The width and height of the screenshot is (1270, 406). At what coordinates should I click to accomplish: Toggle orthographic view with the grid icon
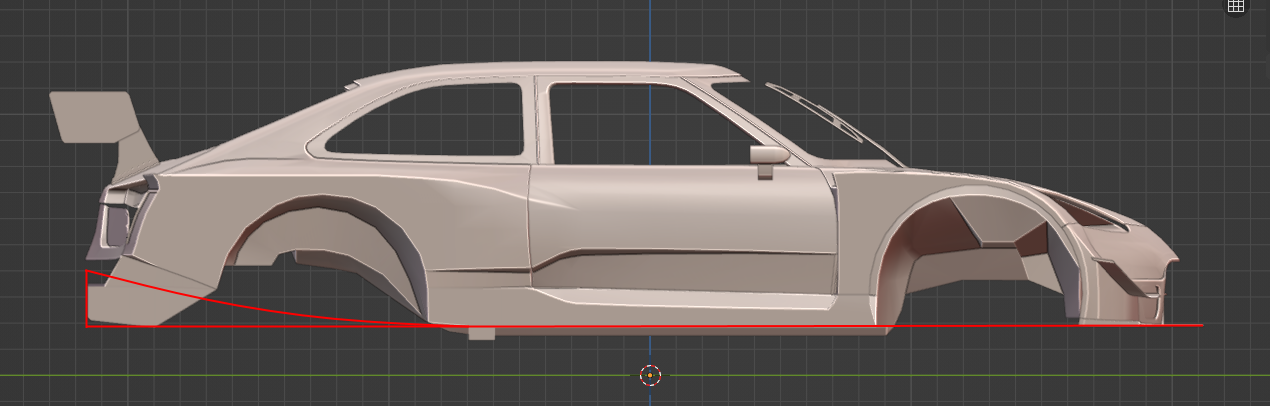(x=1236, y=6)
